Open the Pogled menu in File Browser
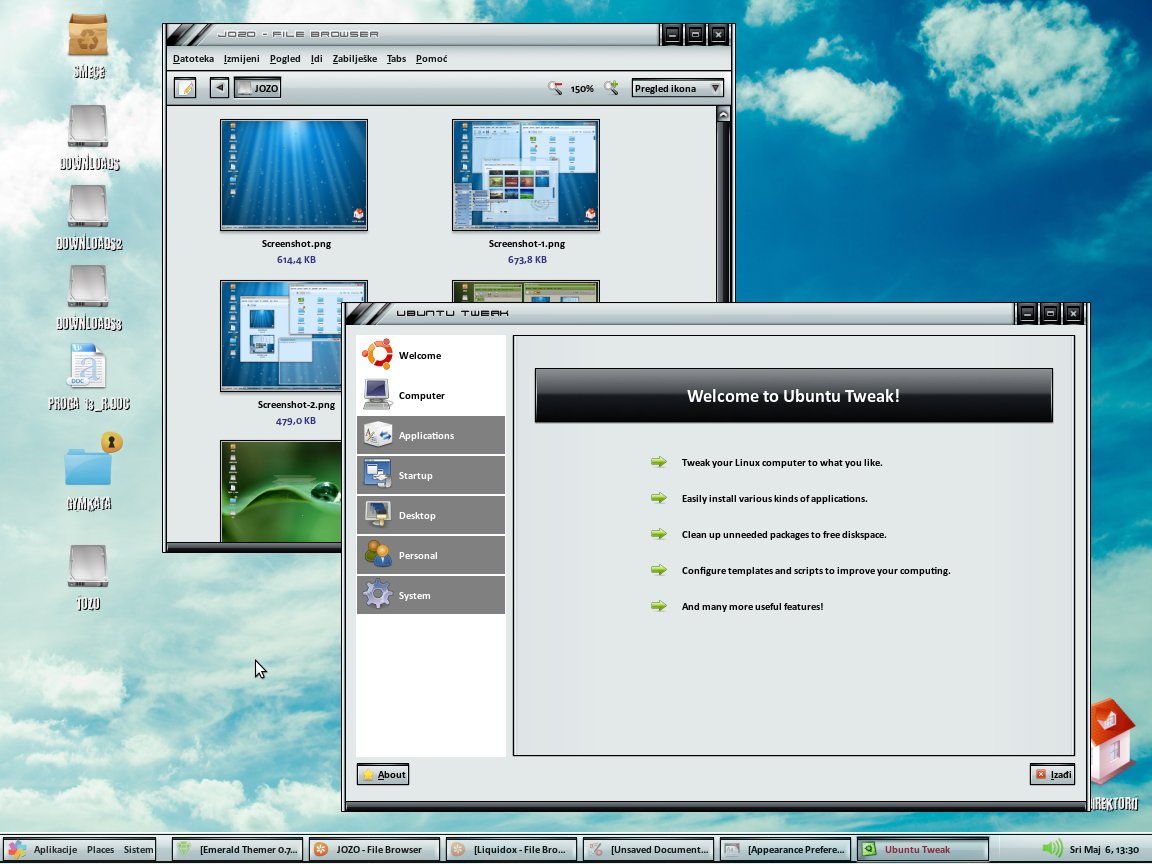This screenshot has width=1152, height=864. (285, 59)
